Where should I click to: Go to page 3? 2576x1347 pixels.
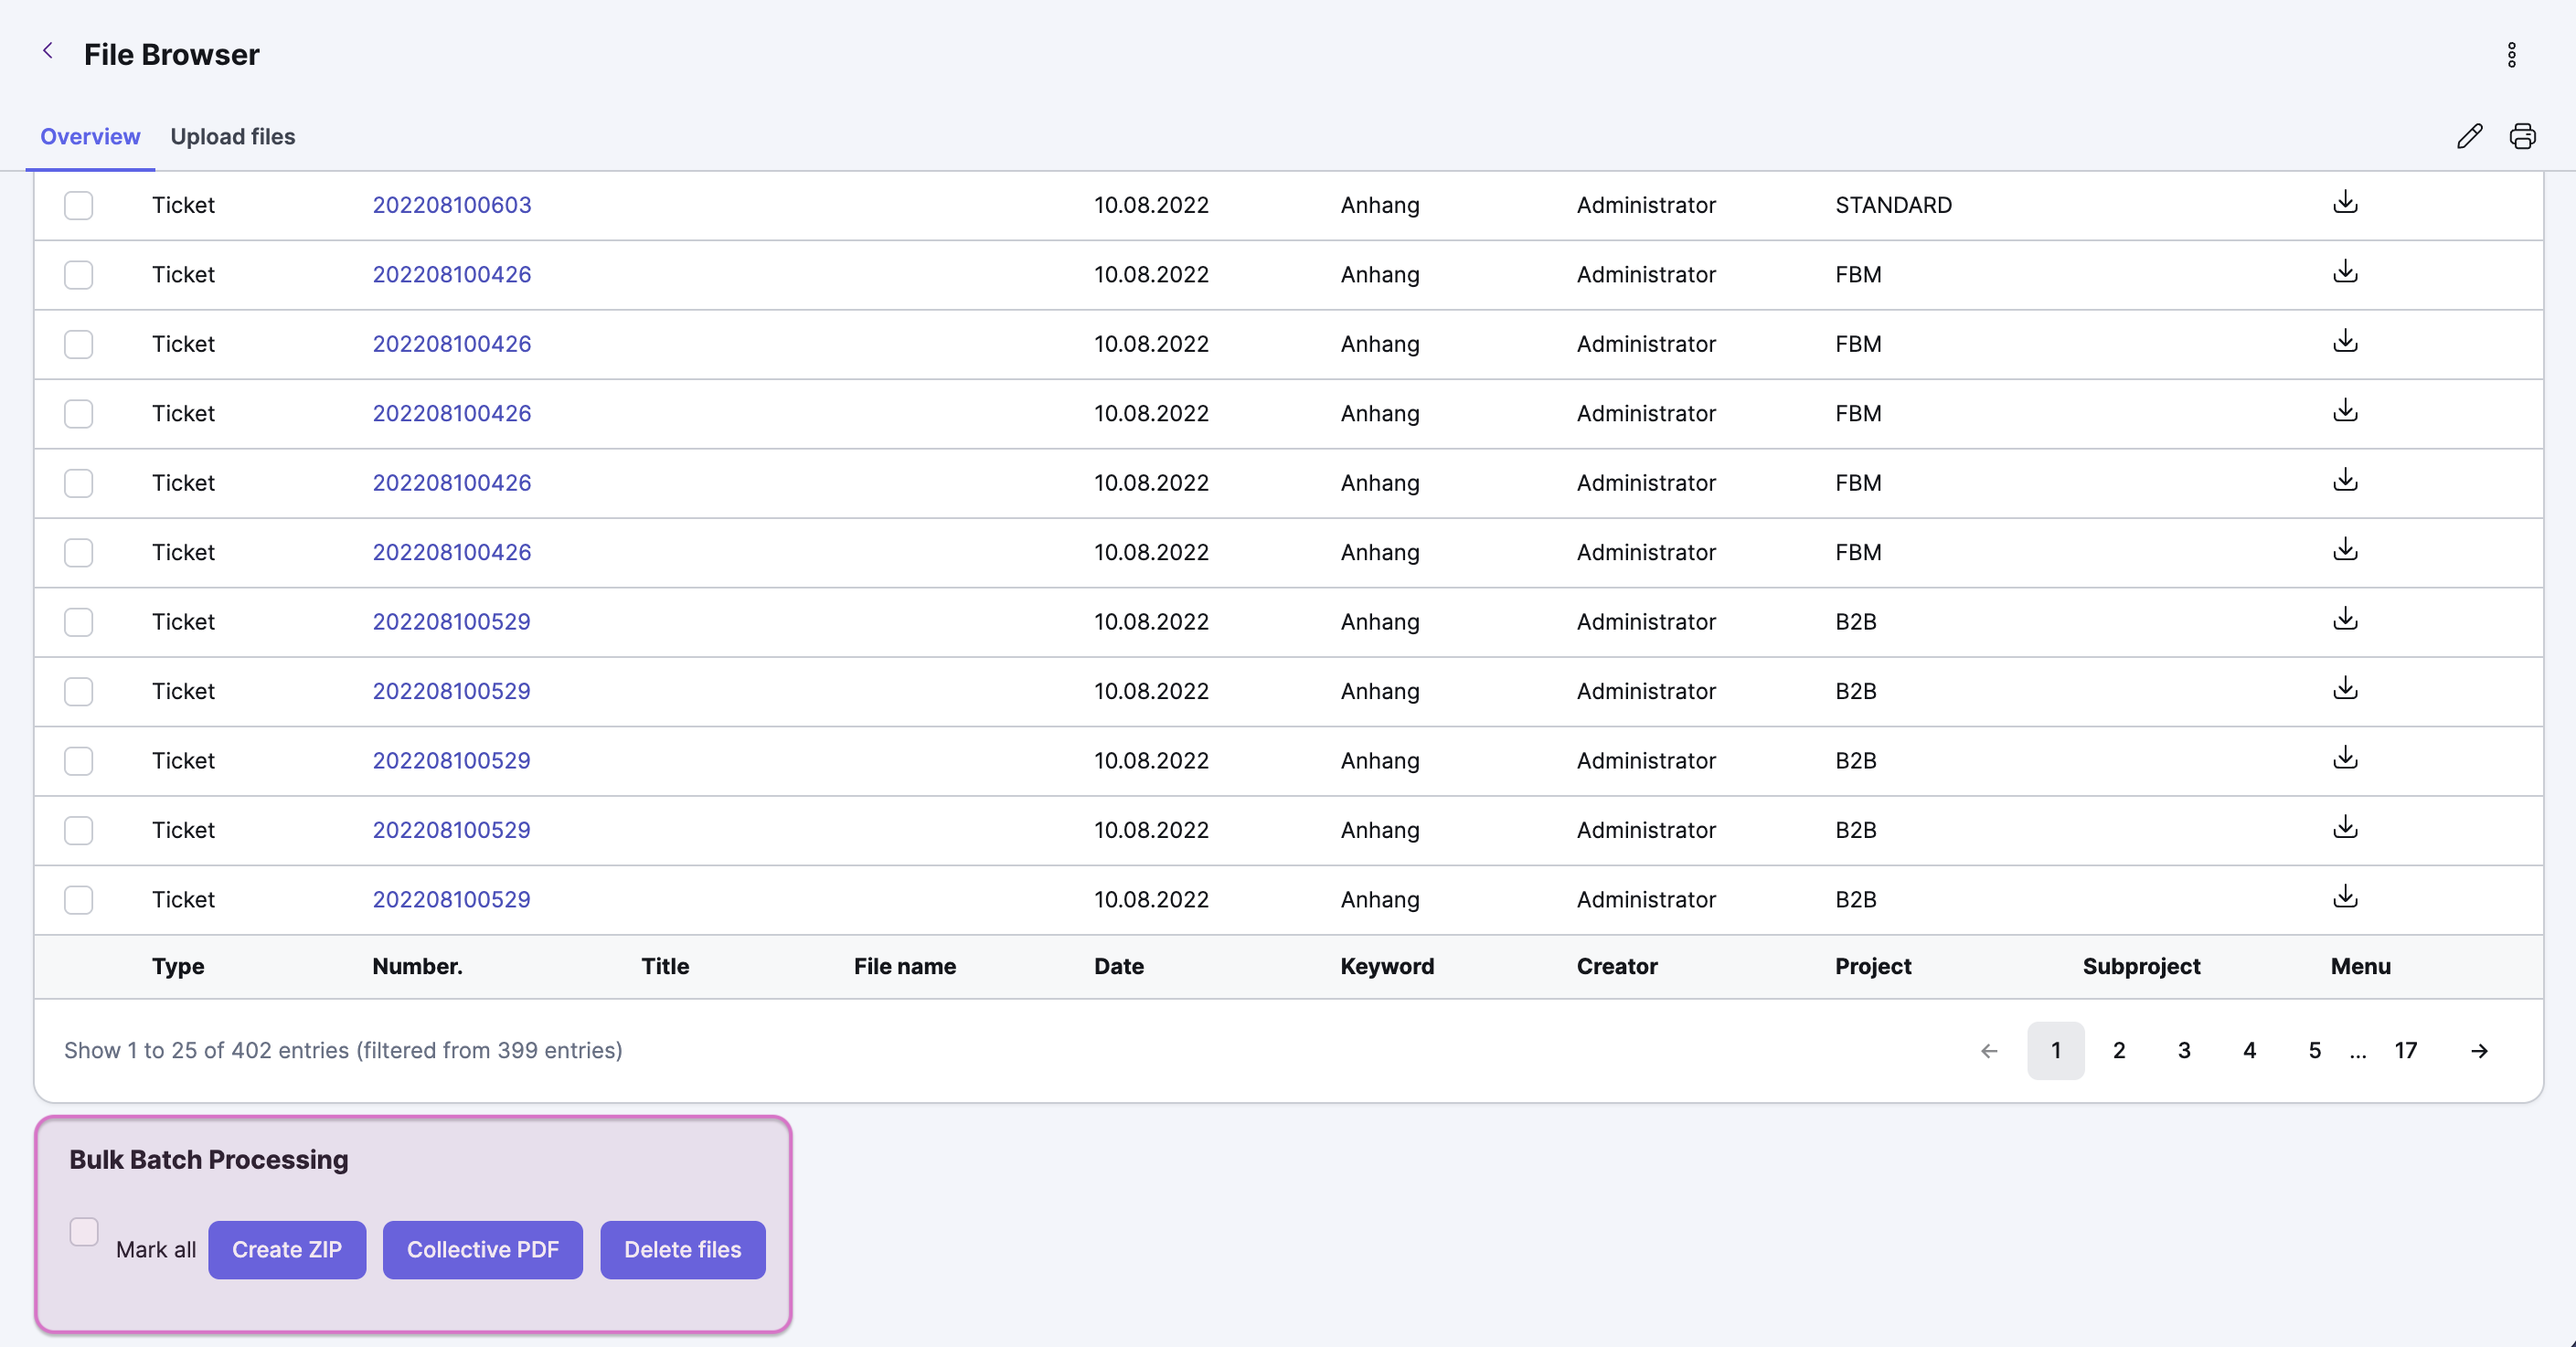click(x=2184, y=1050)
